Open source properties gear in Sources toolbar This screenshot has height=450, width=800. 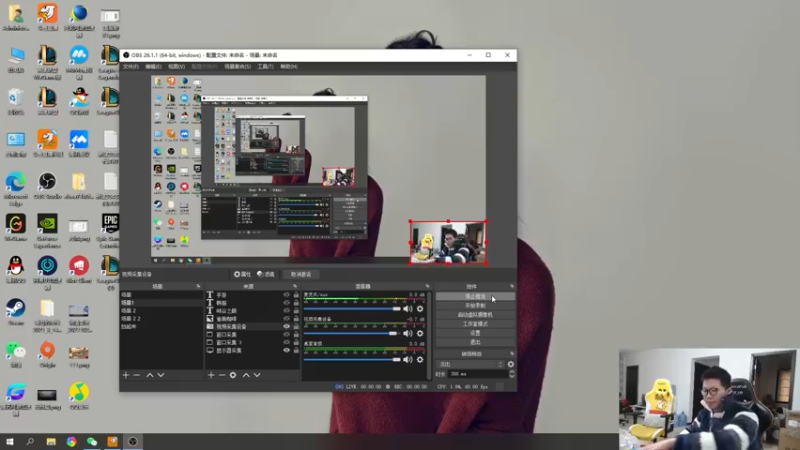[233, 375]
